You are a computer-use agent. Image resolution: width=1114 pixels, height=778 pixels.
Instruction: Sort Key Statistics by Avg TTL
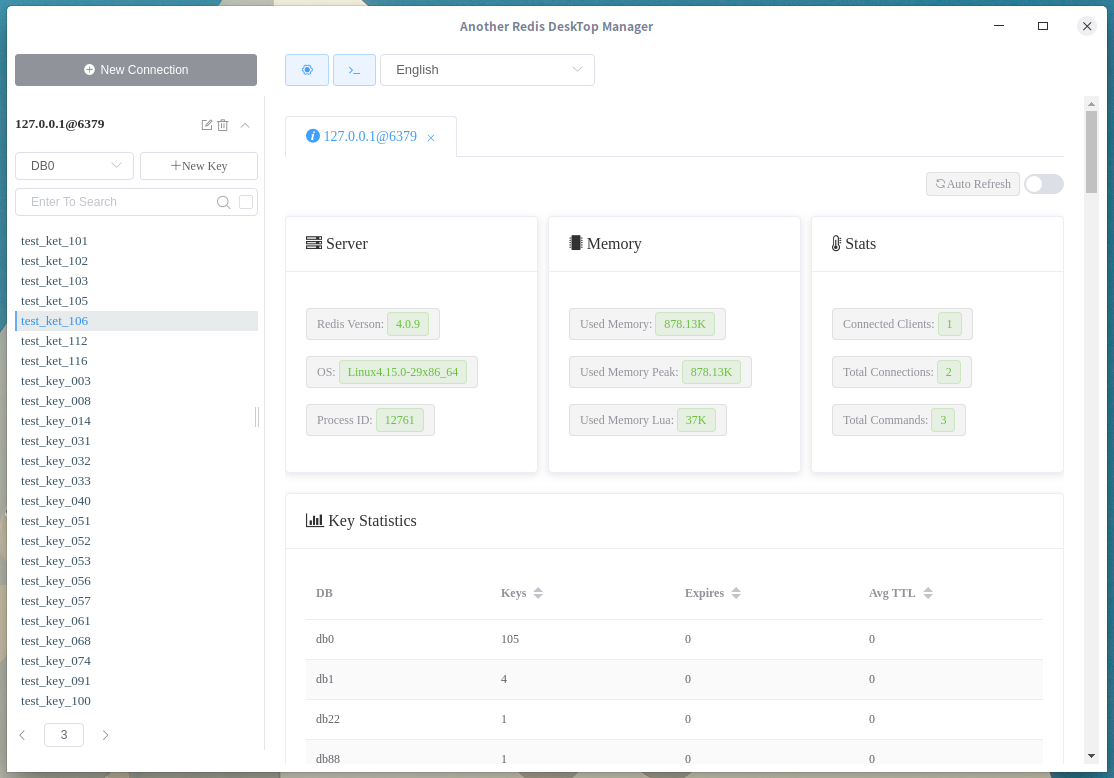(x=928, y=593)
